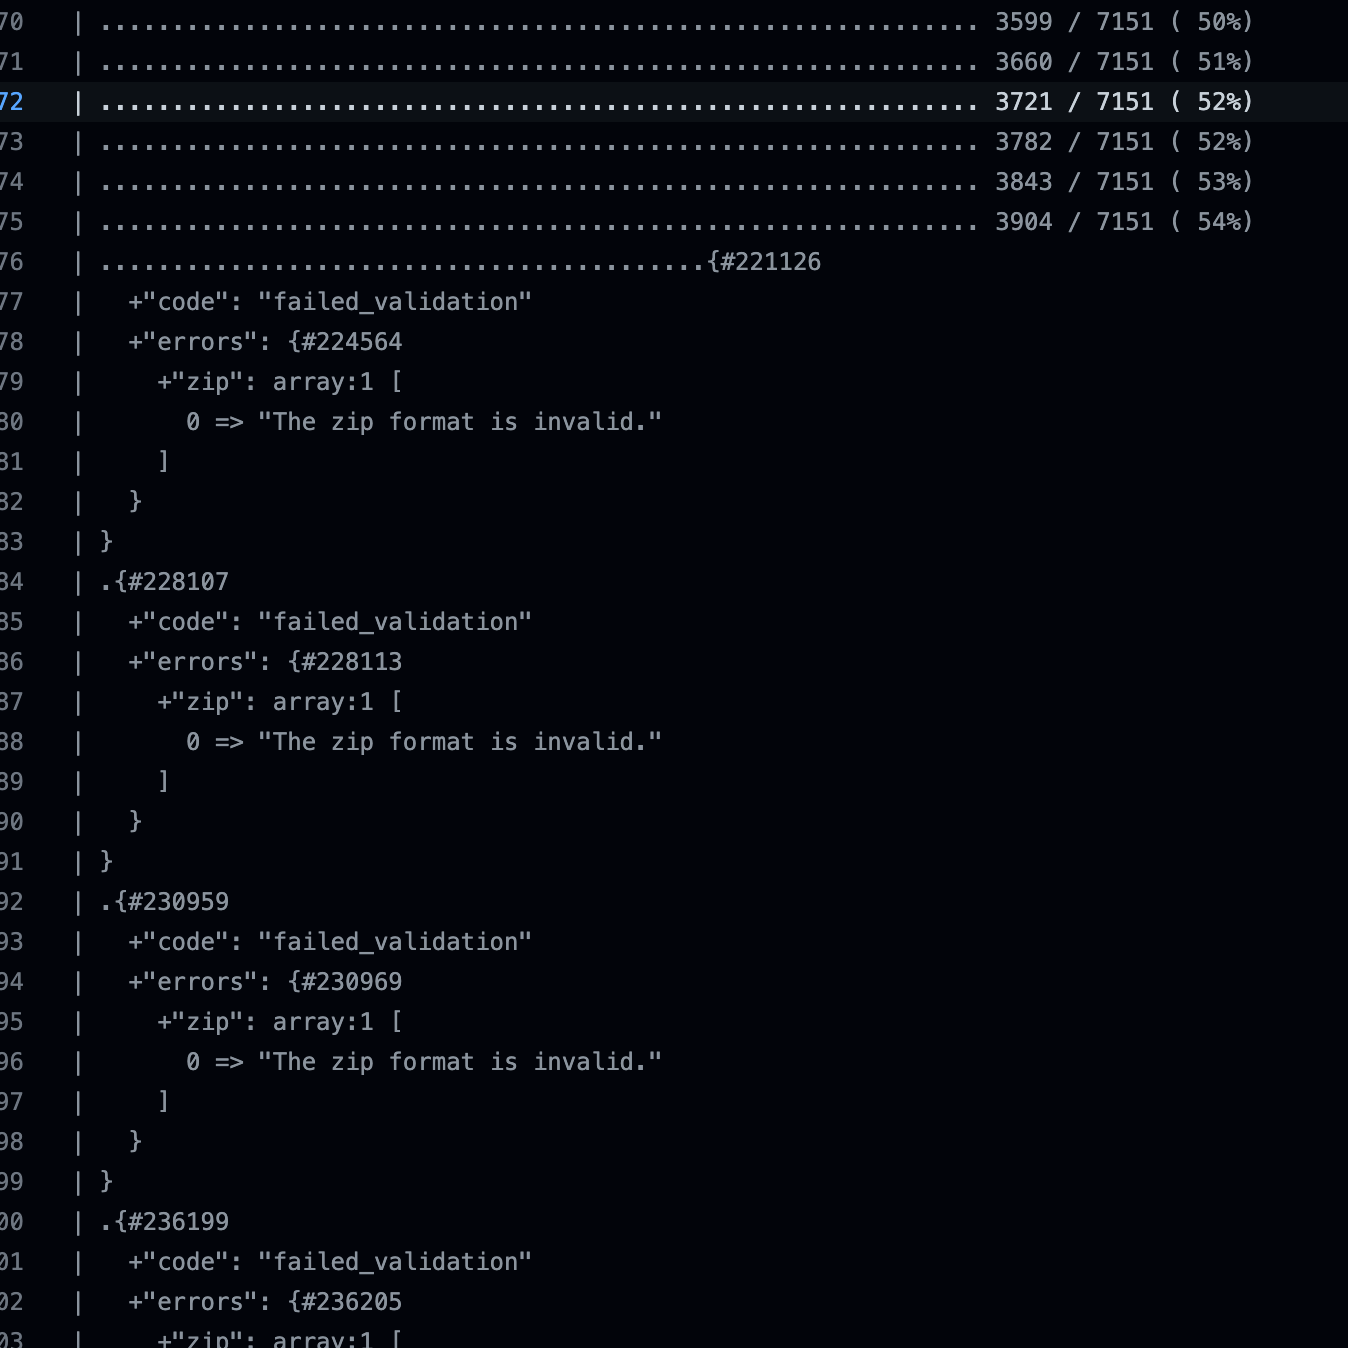Click line number ending in 70
Image resolution: width=1348 pixels, height=1348 pixels.
point(11,22)
